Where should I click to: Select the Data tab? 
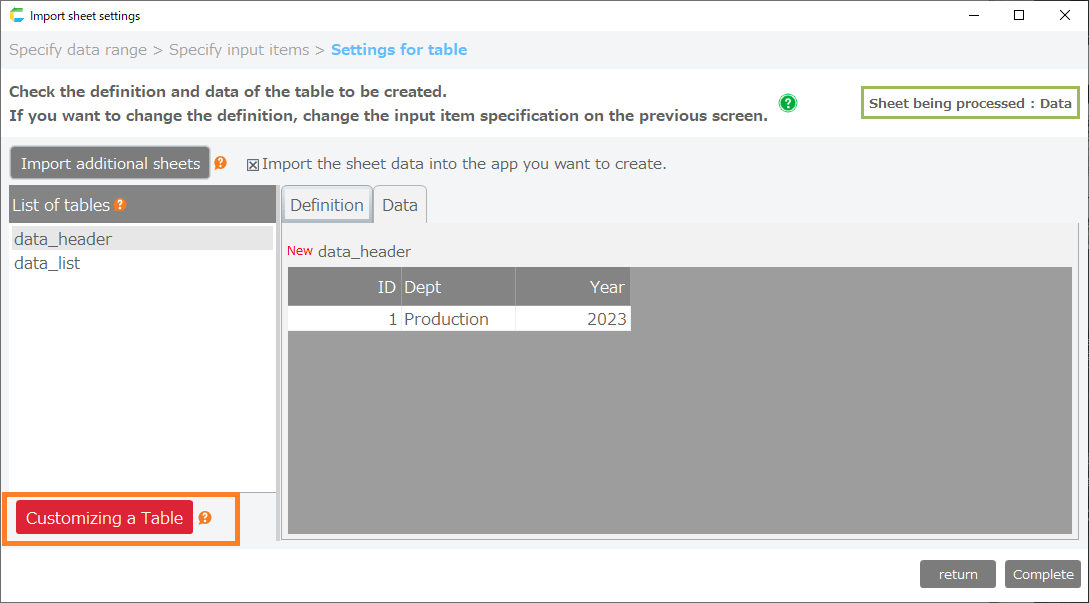point(400,205)
